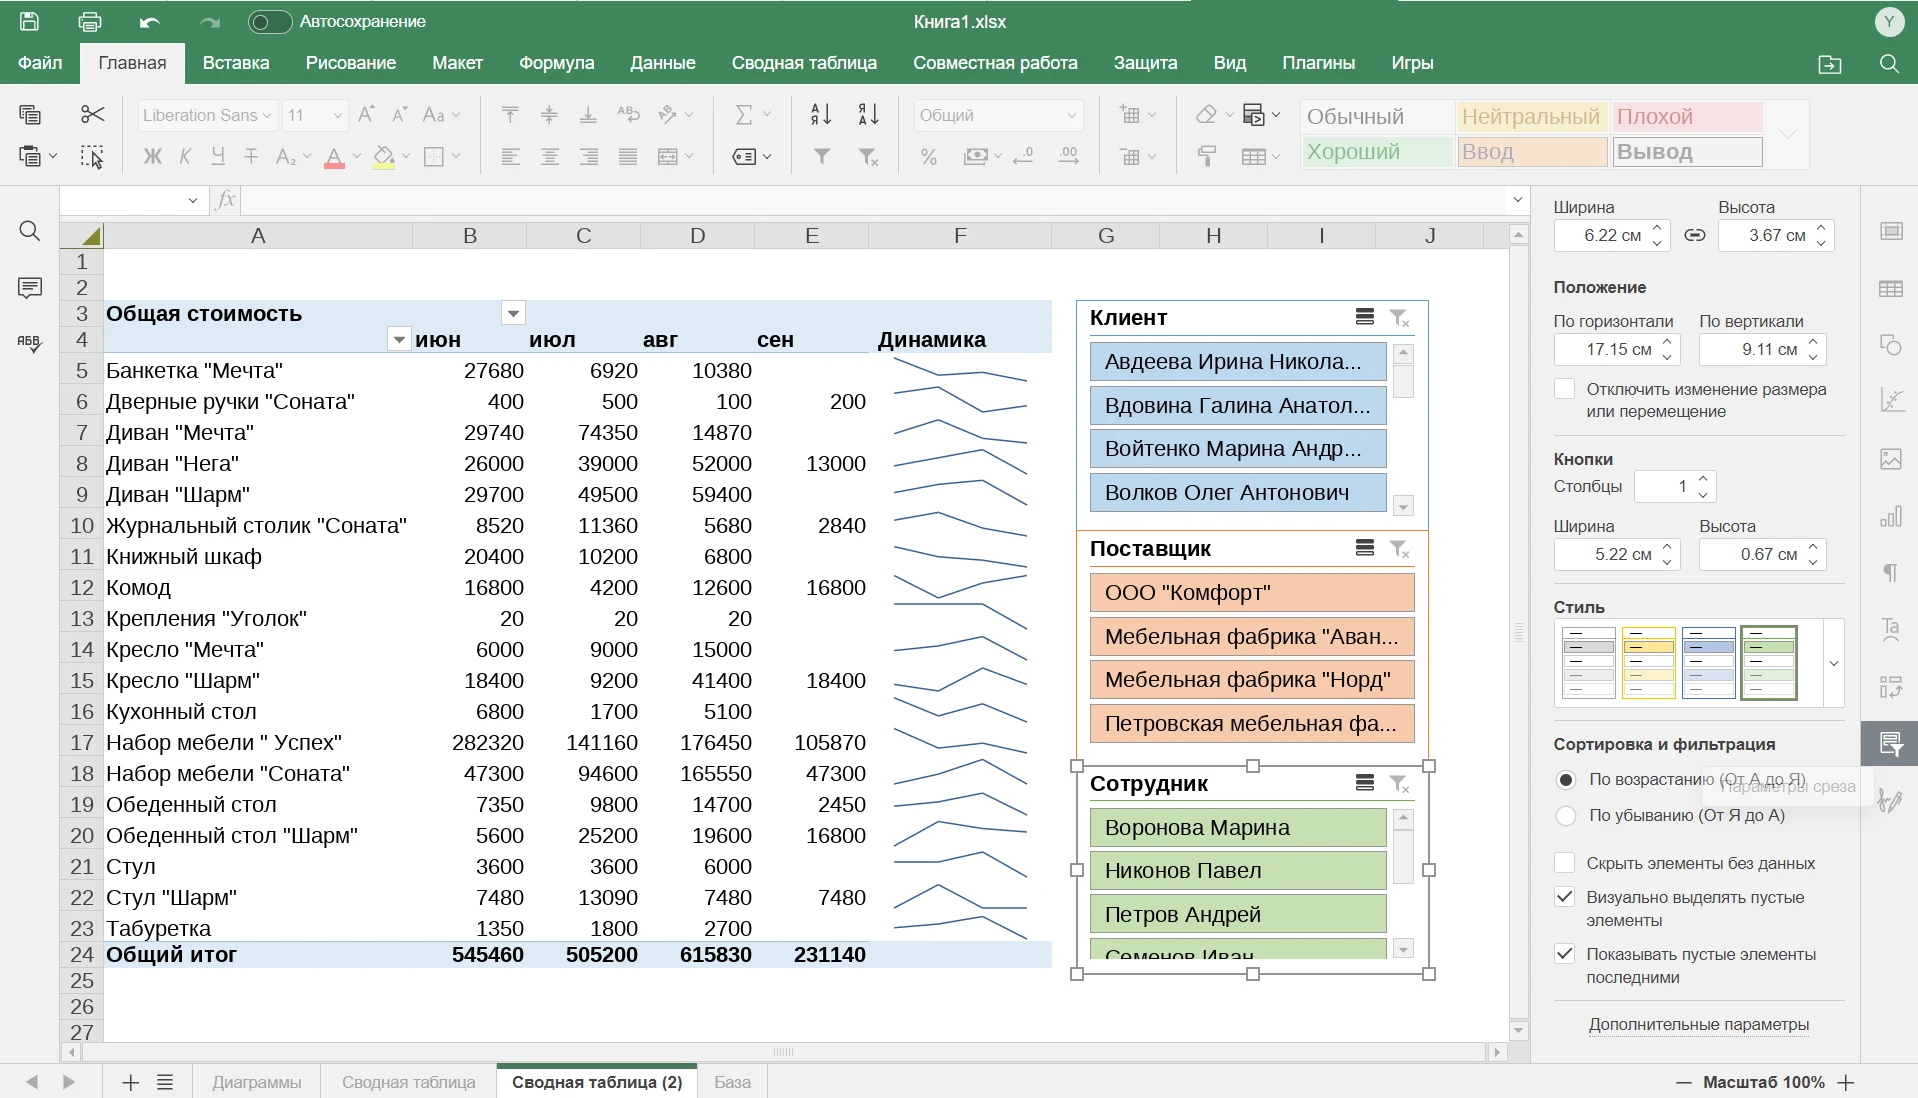1918x1098 pixels.
Task: Align text to the left
Action: click(510, 156)
